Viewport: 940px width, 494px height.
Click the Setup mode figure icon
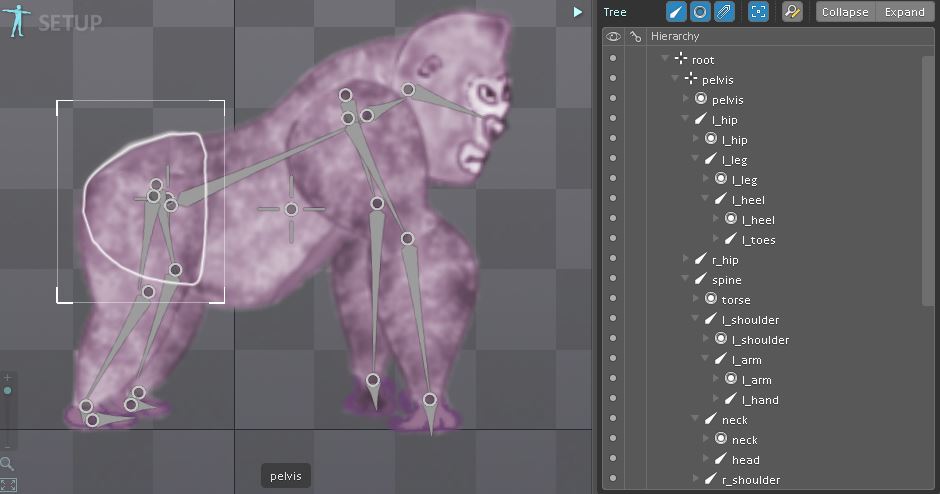(x=16, y=20)
